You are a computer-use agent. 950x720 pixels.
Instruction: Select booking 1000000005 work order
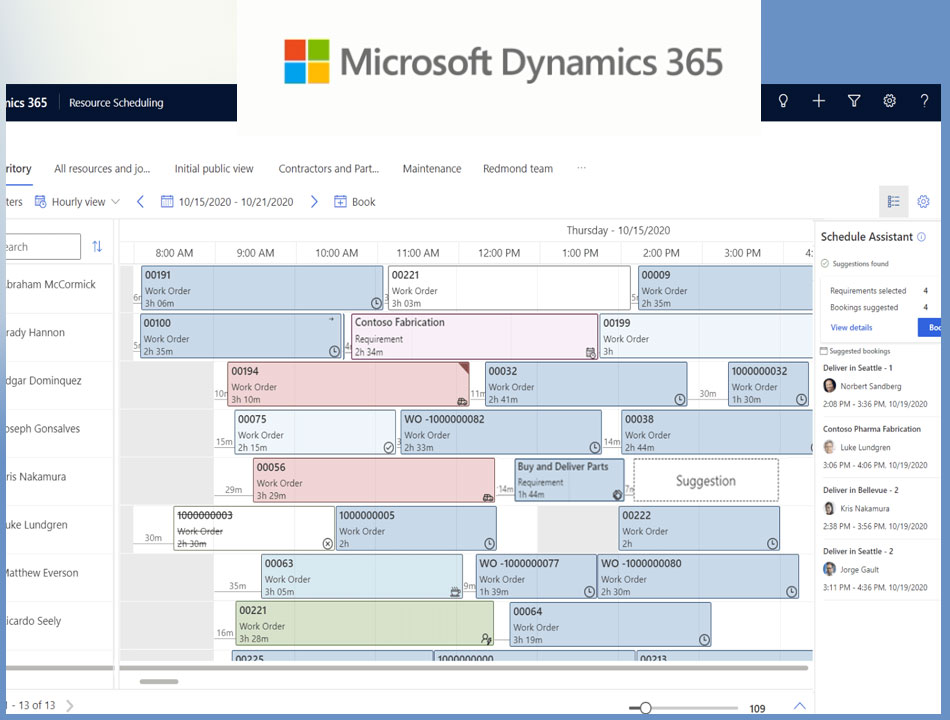click(416, 528)
